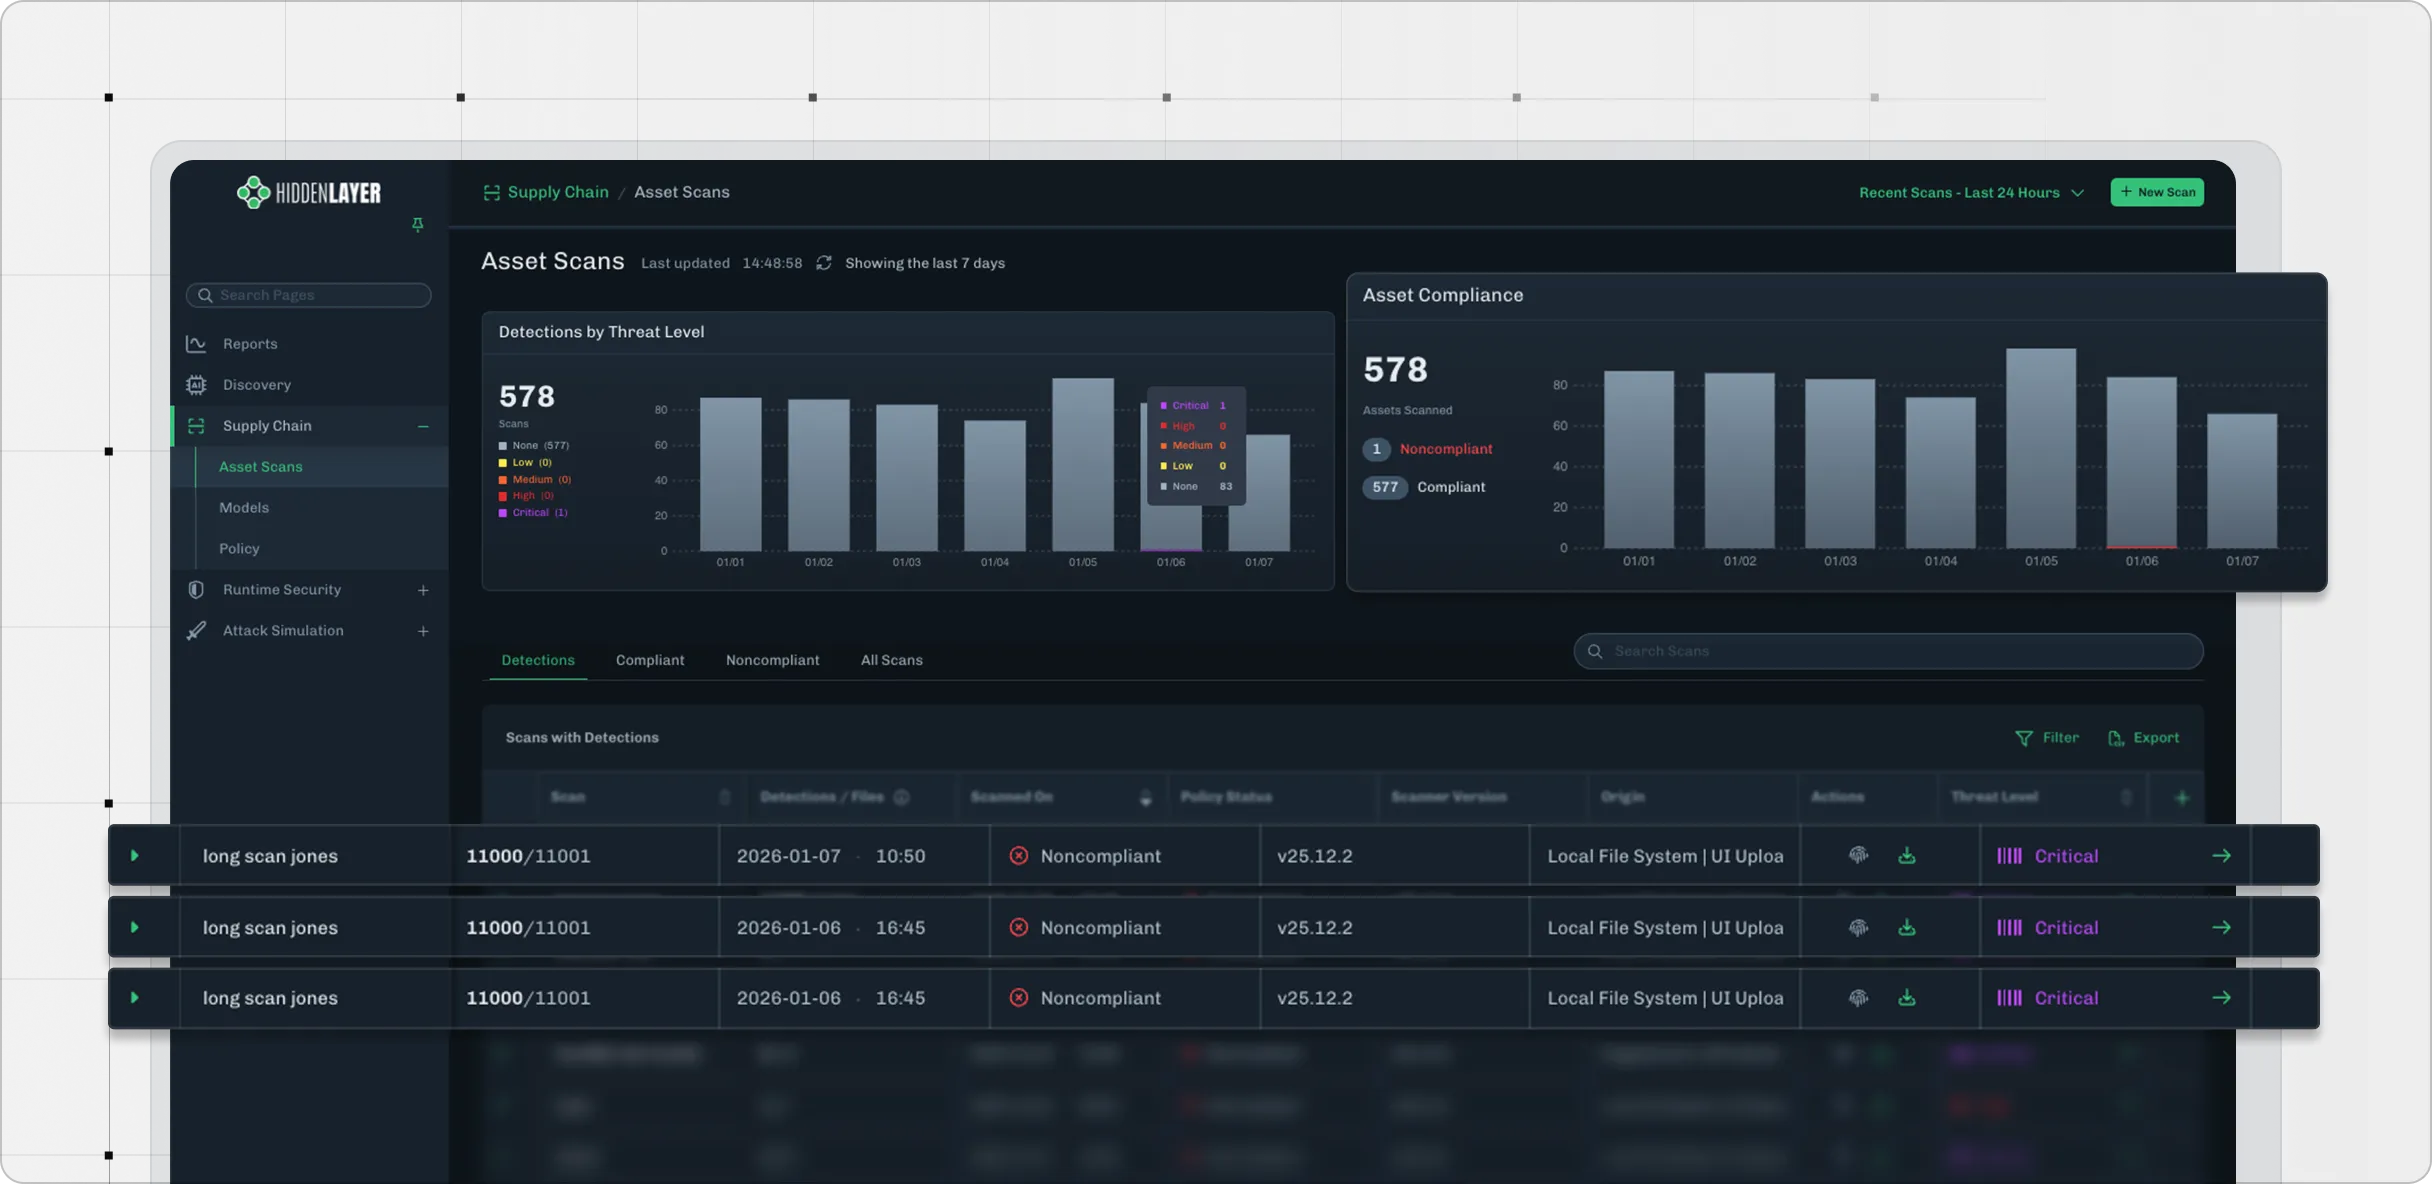The width and height of the screenshot is (2432, 1184).
Task: Select Models in the sidebar
Action: coord(244,508)
